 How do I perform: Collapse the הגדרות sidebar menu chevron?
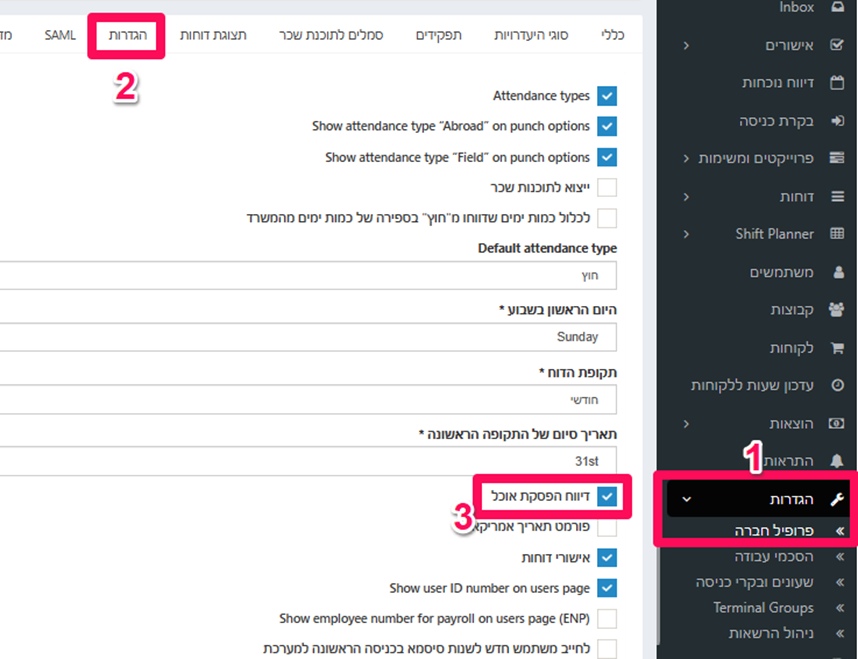(686, 499)
